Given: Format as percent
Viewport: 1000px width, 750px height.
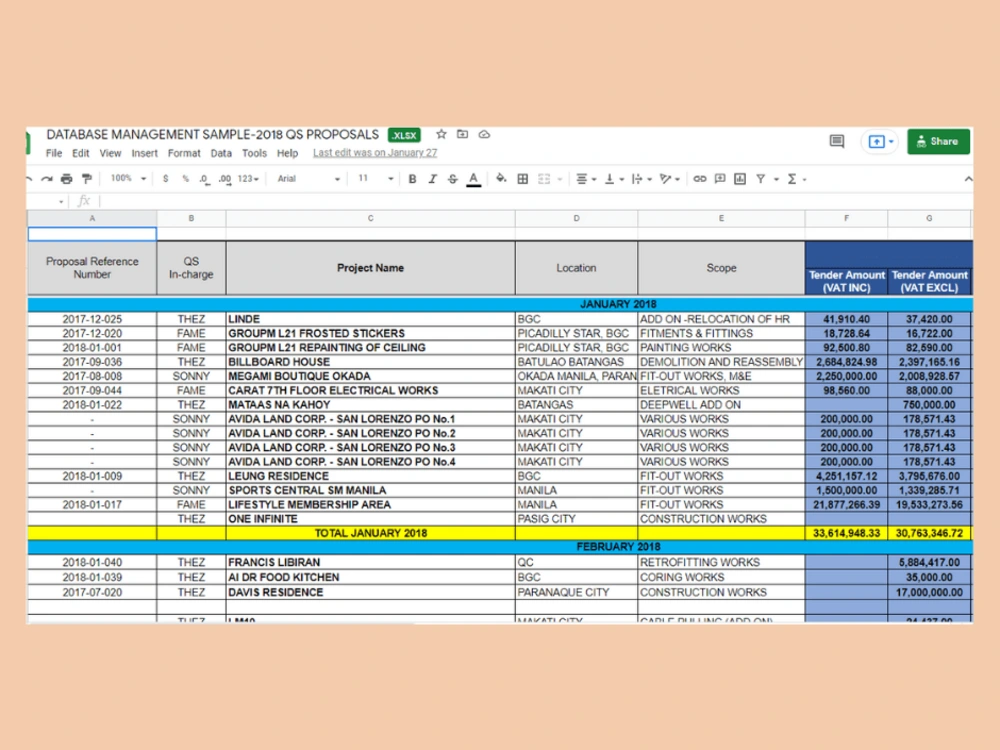Looking at the screenshot, I should [x=186, y=179].
